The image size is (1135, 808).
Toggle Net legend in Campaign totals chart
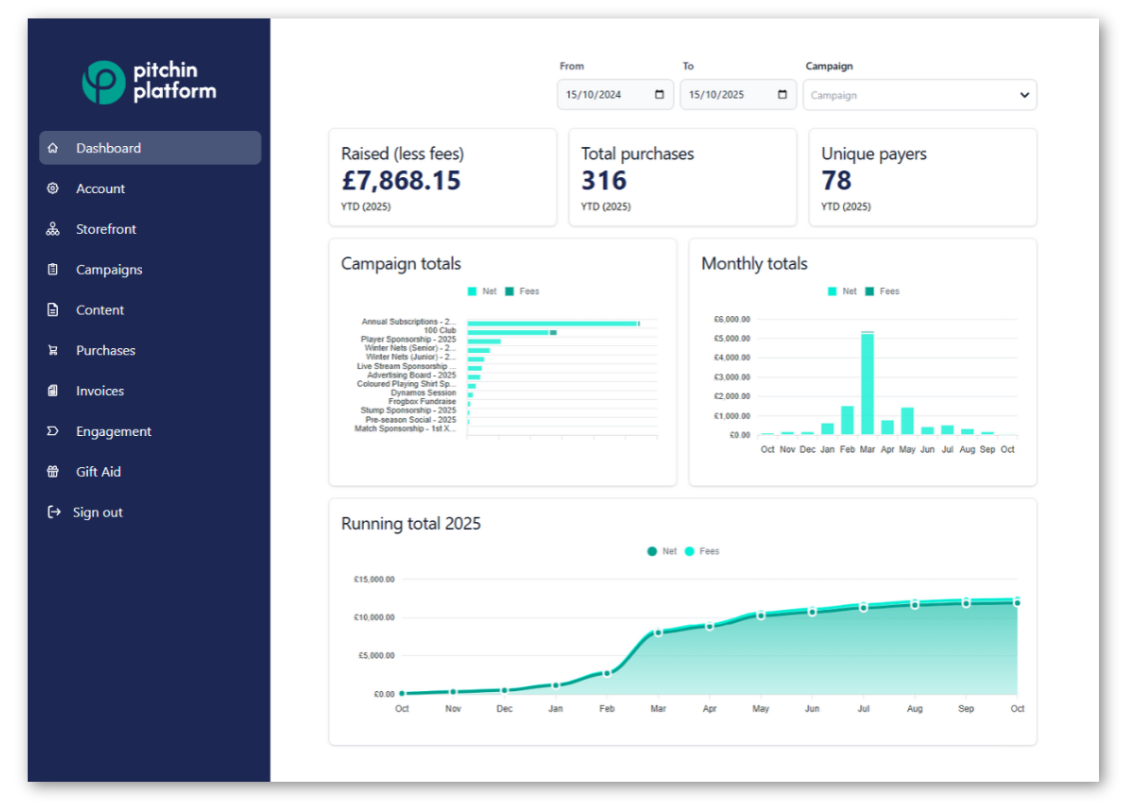pos(482,292)
